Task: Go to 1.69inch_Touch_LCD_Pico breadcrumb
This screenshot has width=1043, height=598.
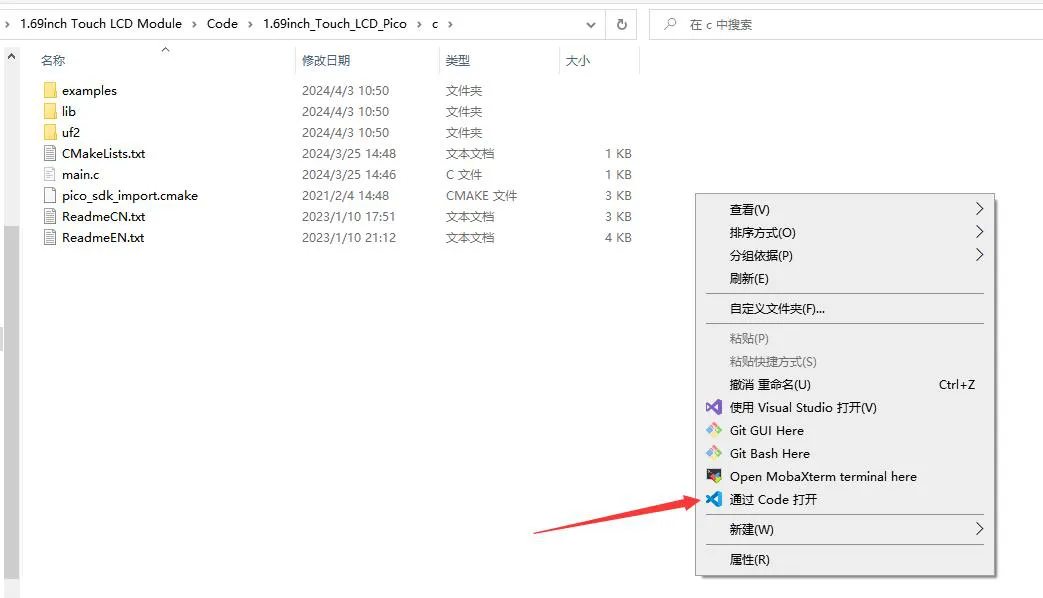Action: [x=335, y=24]
